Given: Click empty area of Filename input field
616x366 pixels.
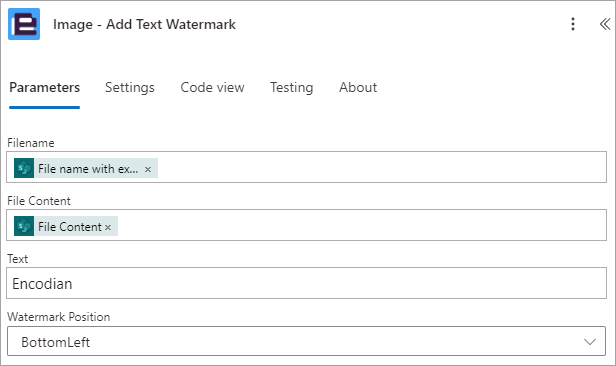Looking at the screenshot, I should pos(381,167).
